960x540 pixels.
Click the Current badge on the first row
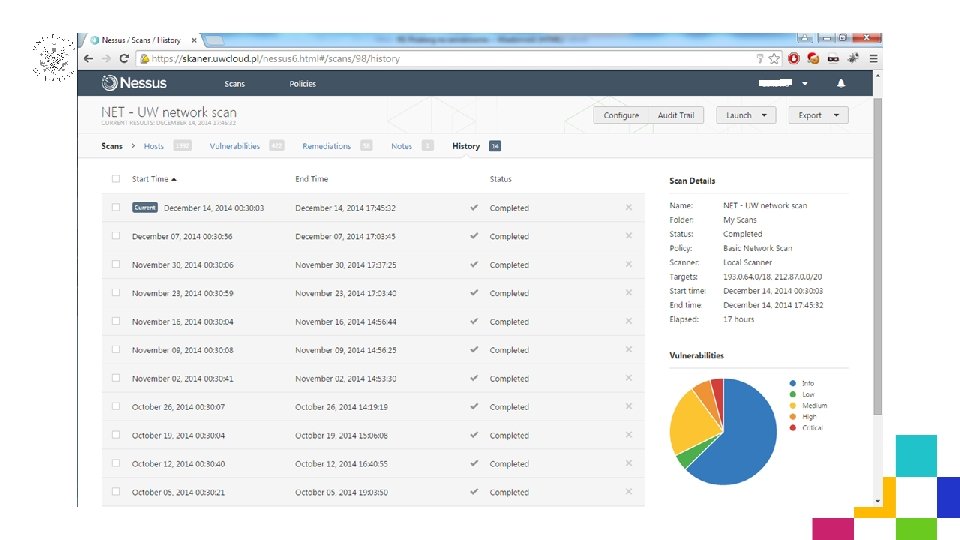pyautogui.click(x=145, y=208)
